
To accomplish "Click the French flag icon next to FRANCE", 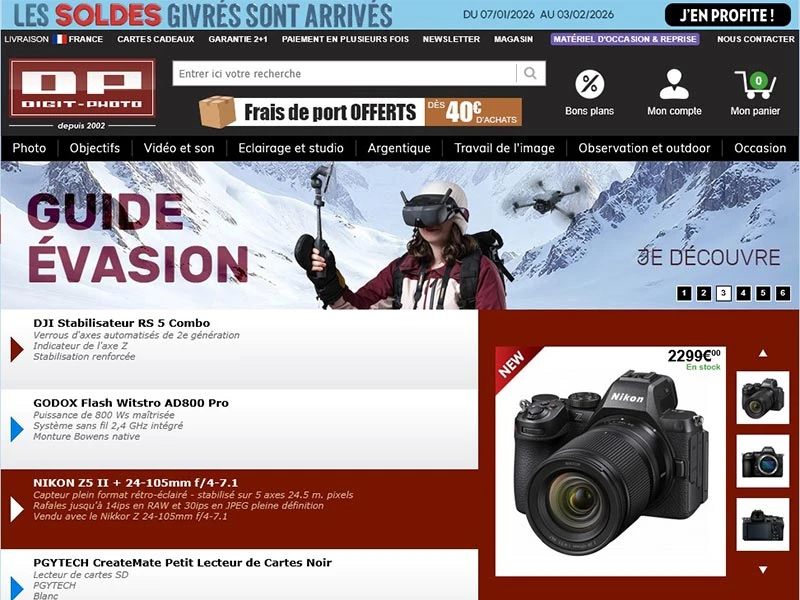I will click(x=62, y=40).
